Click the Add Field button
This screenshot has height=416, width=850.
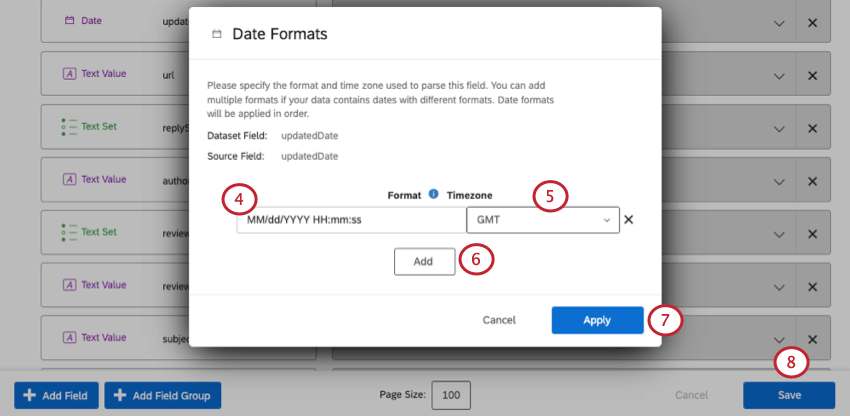57,396
